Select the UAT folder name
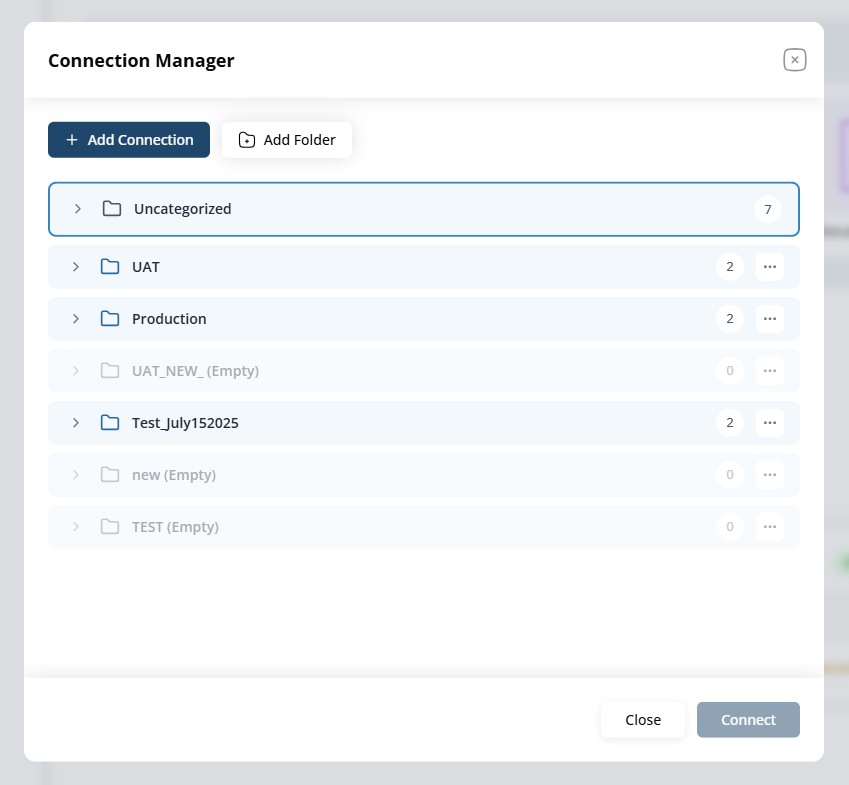The width and height of the screenshot is (849, 785). click(146, 267)
